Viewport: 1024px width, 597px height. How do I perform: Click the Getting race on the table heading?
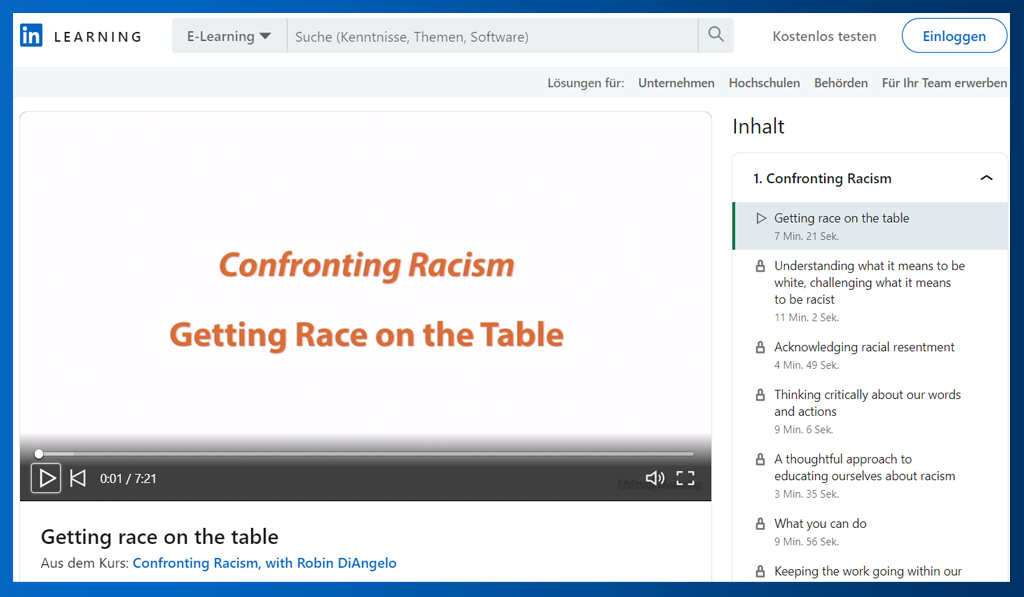pos(159,536)
